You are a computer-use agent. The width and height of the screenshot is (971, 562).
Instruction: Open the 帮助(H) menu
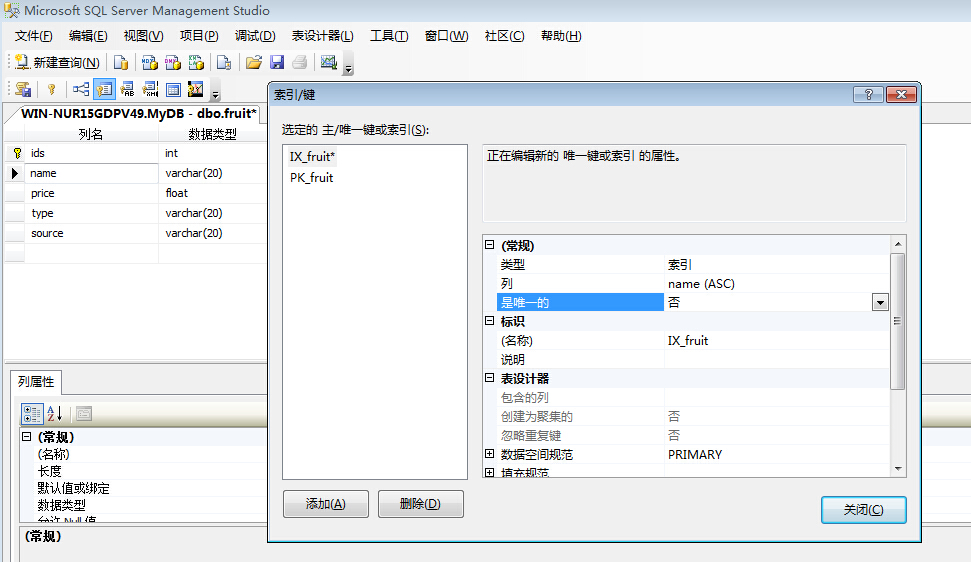(x=561, y=36)
